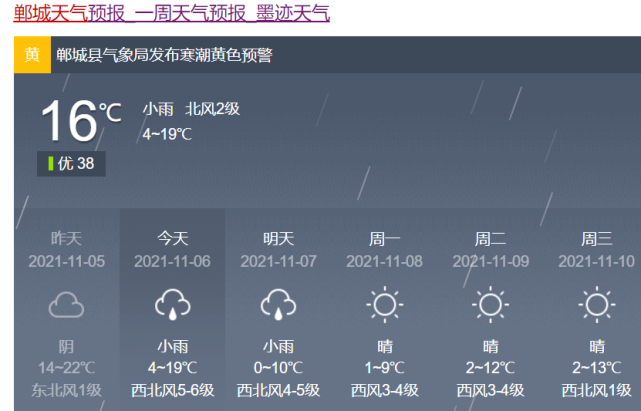Select the 明天 forecast column label
This screenshot has height=411, width=641.
tap(278, 238)
